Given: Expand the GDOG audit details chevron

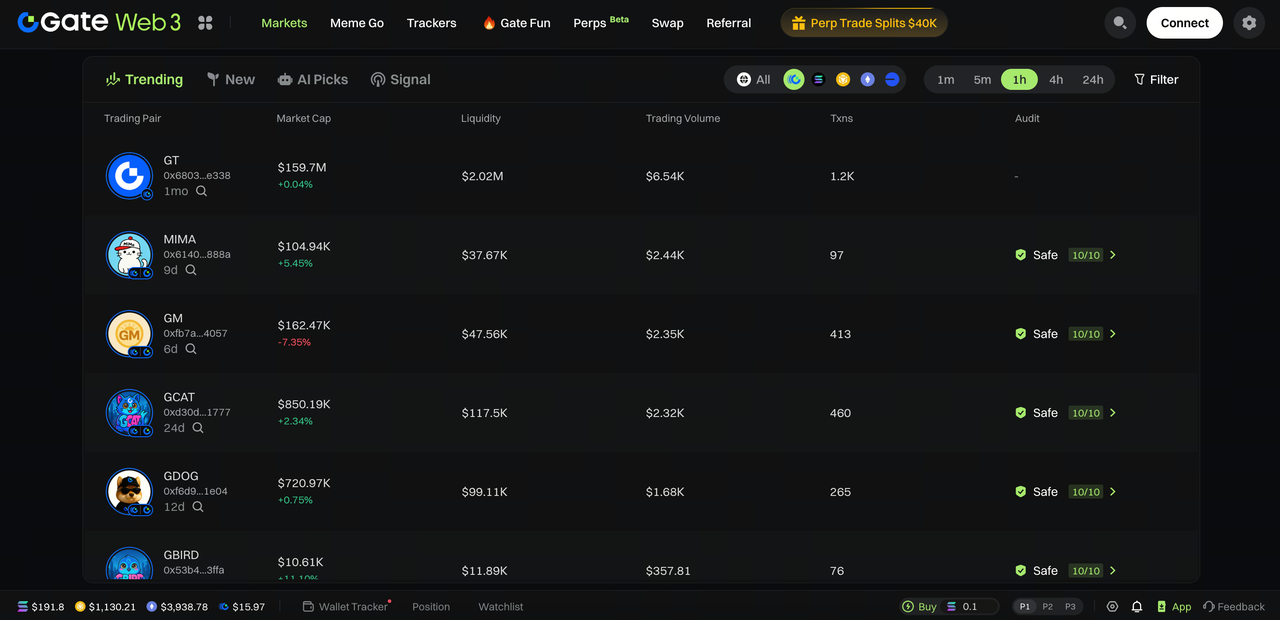Looking at the screenshot, I should point(1113,492).
